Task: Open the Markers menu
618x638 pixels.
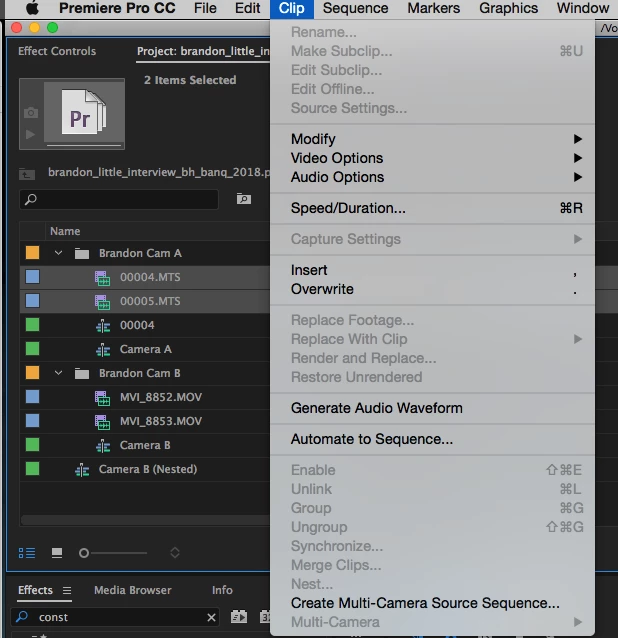Action: 434,8
